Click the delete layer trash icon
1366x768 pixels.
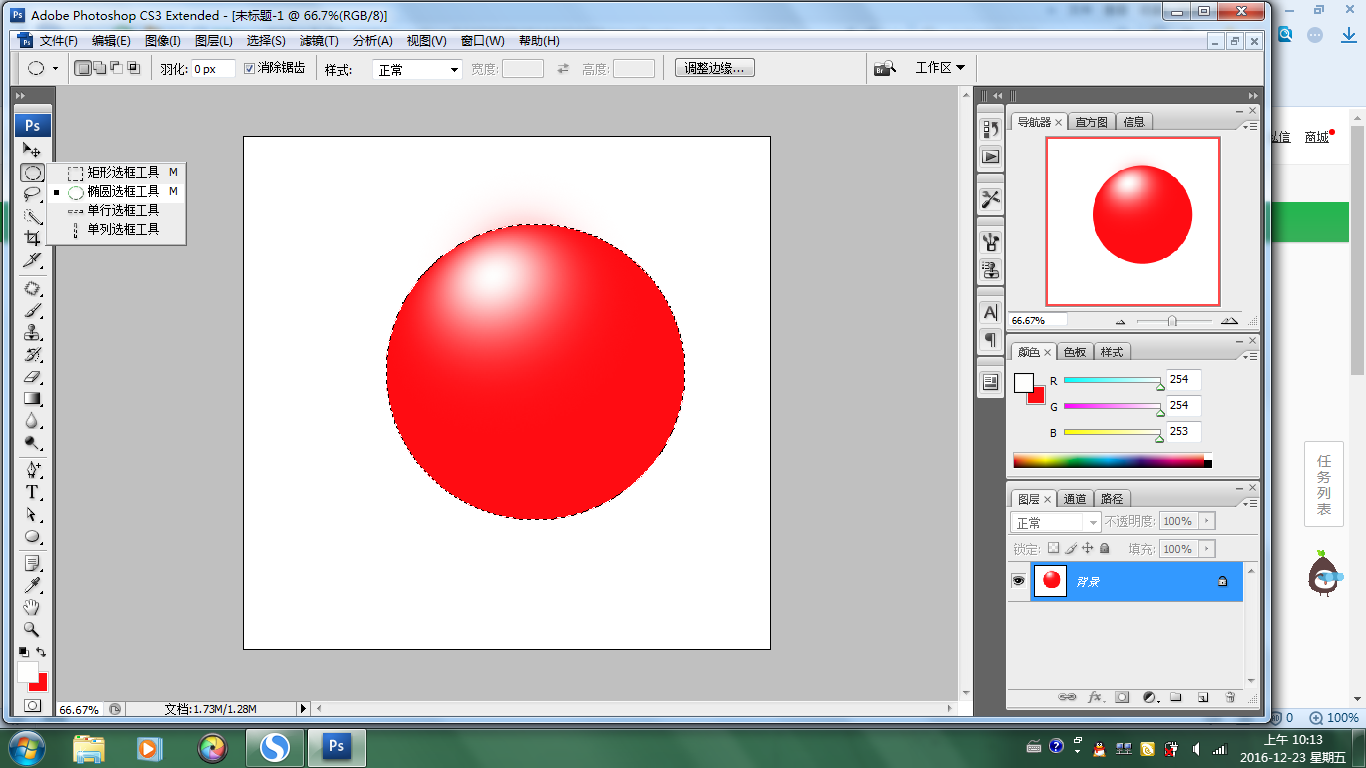pyautogui.click(x=1230, y=697)
